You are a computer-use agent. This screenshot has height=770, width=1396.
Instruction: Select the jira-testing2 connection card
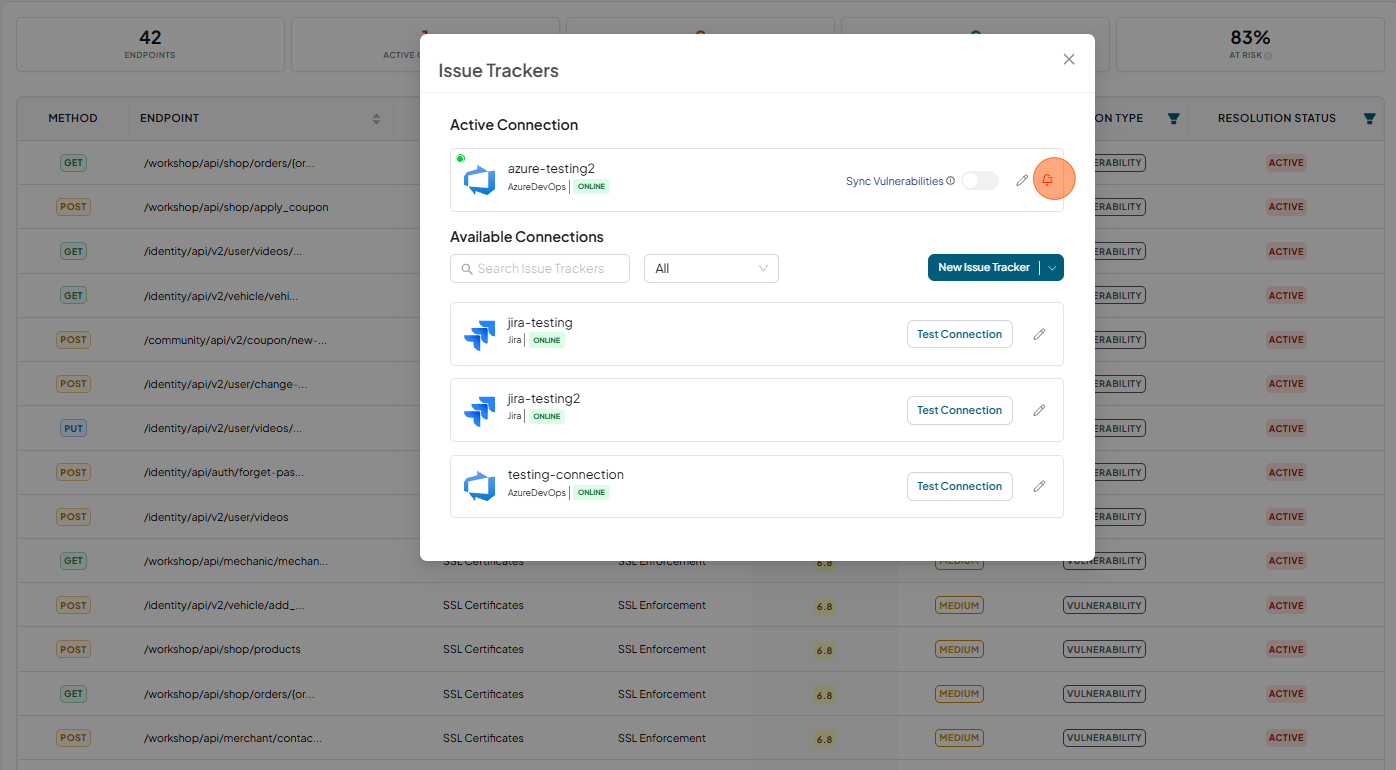(x=757, y=410)
